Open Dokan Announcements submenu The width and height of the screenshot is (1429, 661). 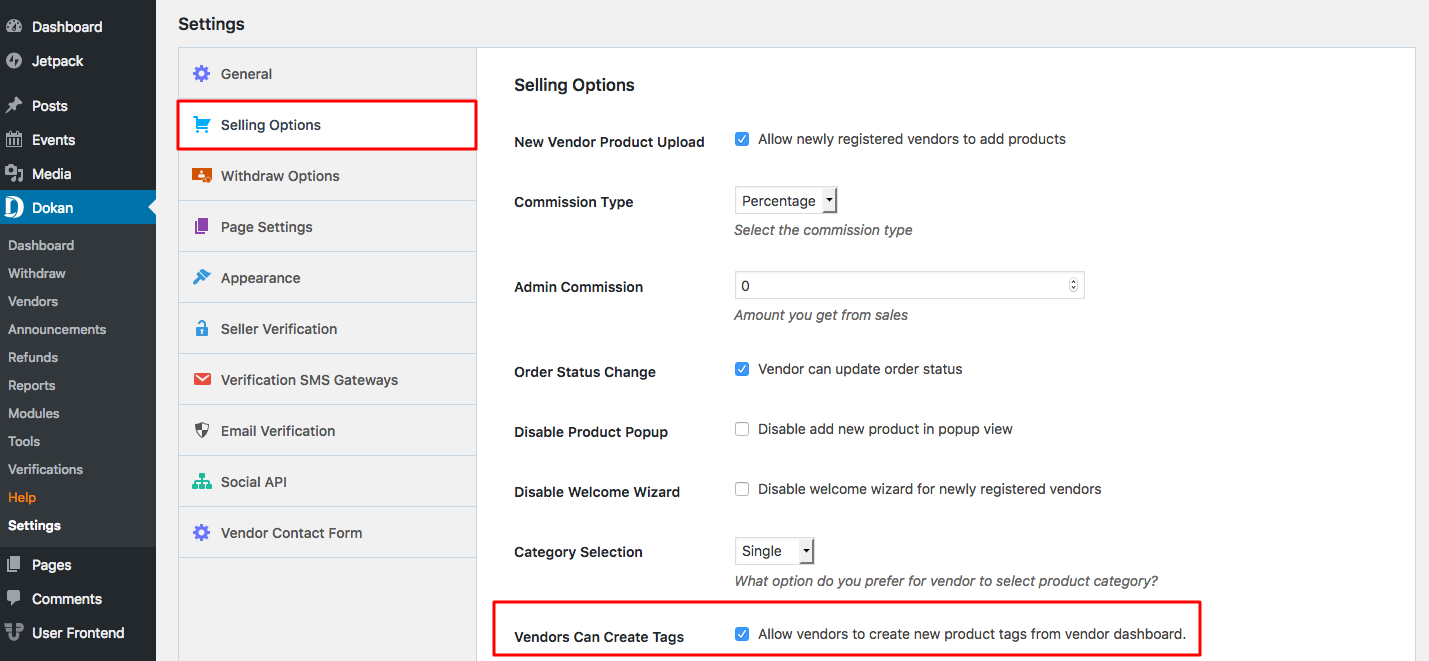click(57, 329)
